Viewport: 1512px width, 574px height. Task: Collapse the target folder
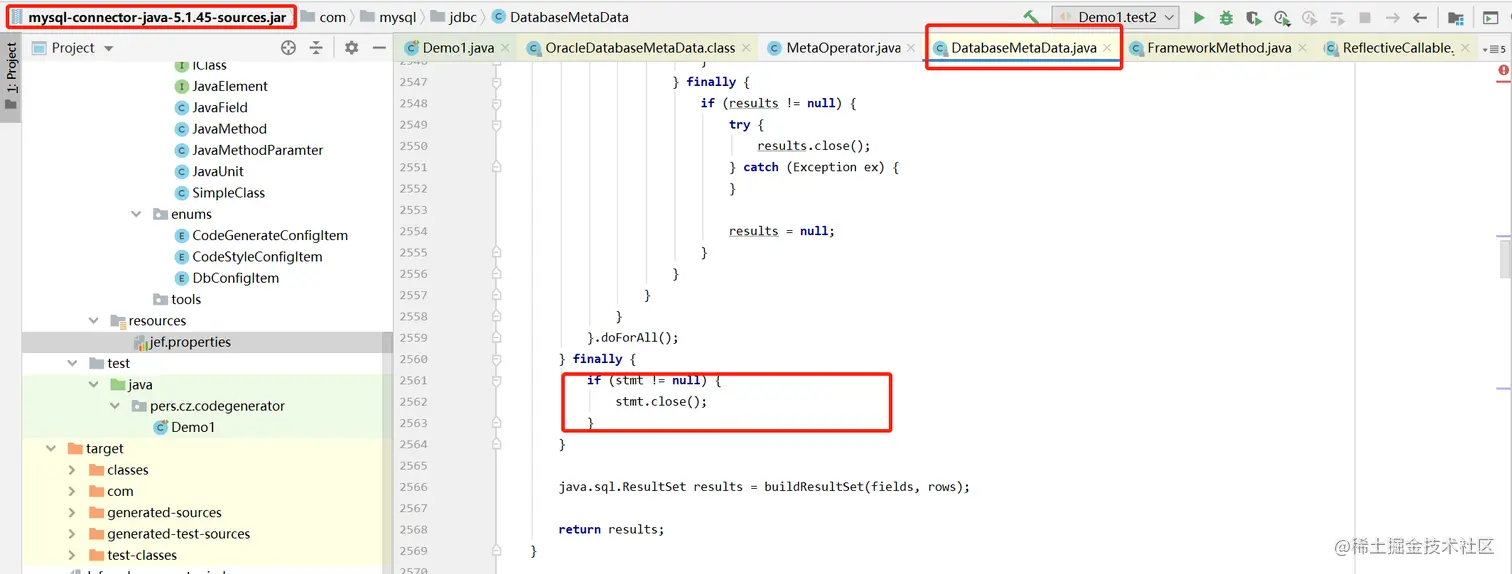click(50, 448)
